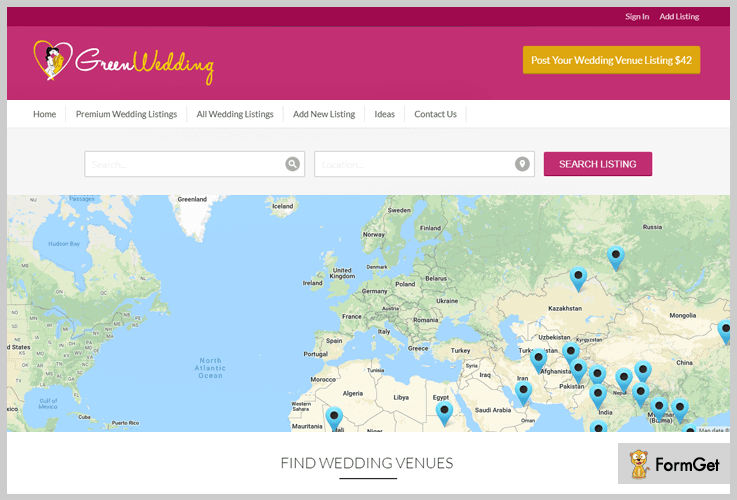
Task: Open the Ideas menu item
Action: pyautogui.click(x=384, y=114)
